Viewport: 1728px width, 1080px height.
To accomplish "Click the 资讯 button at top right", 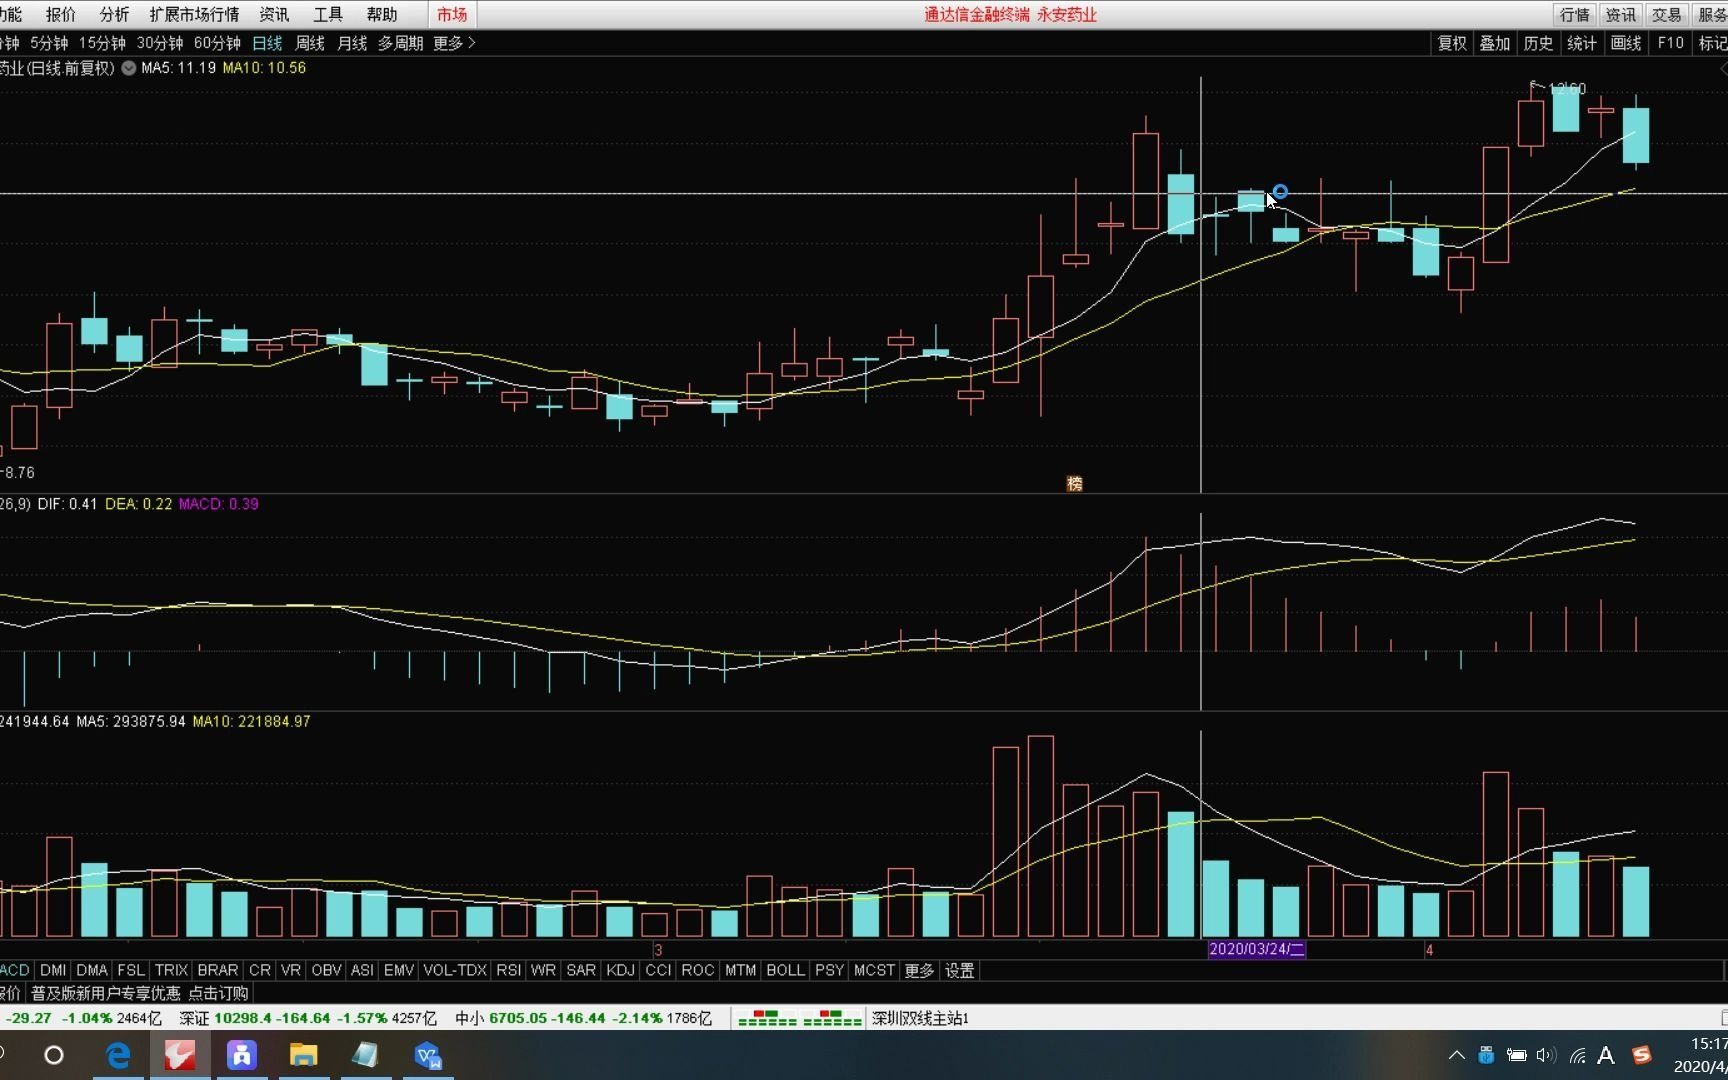I will pos(1621,14).
